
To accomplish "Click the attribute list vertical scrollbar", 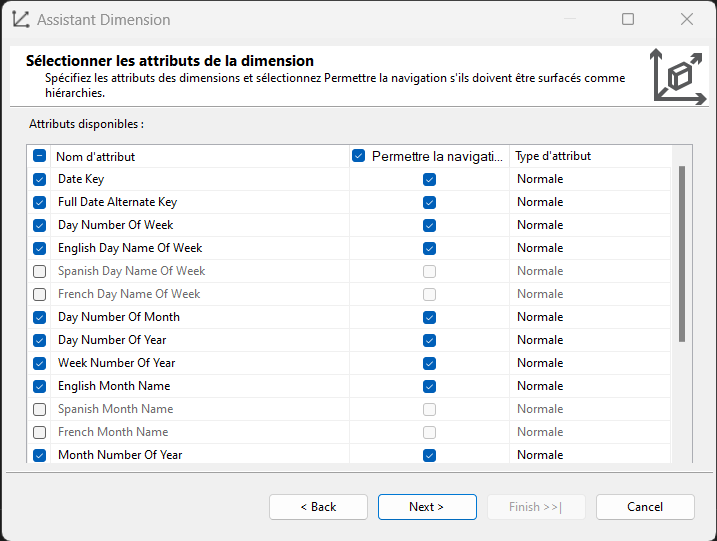I will (x=682, y=254).
